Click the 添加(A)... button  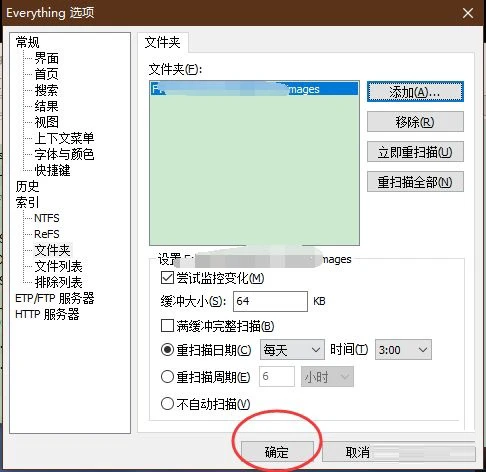(415, 92)
